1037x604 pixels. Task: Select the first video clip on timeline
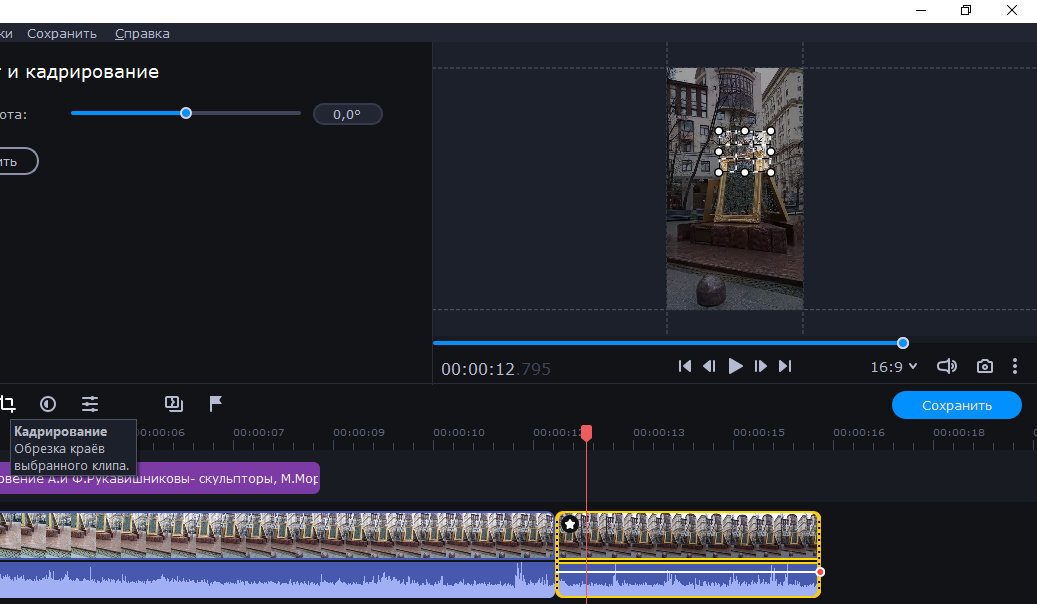pyautogui.click(x=276, y=535)
